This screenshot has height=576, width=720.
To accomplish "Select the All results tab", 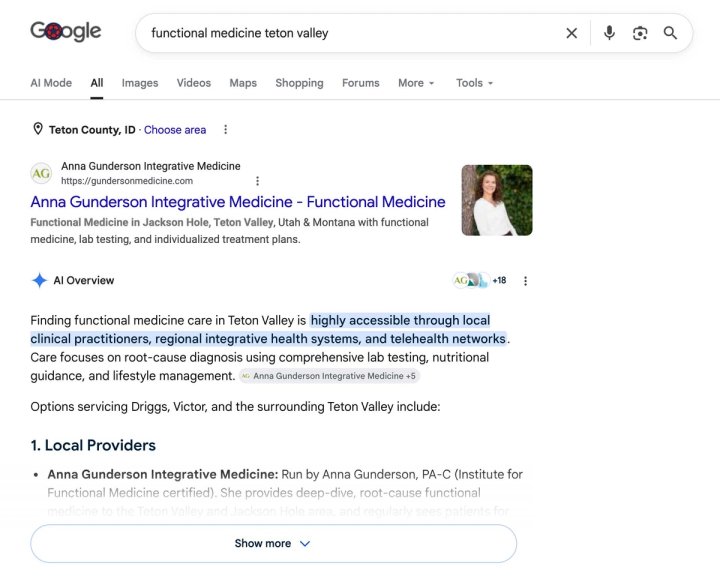I will tap(97, 83).
